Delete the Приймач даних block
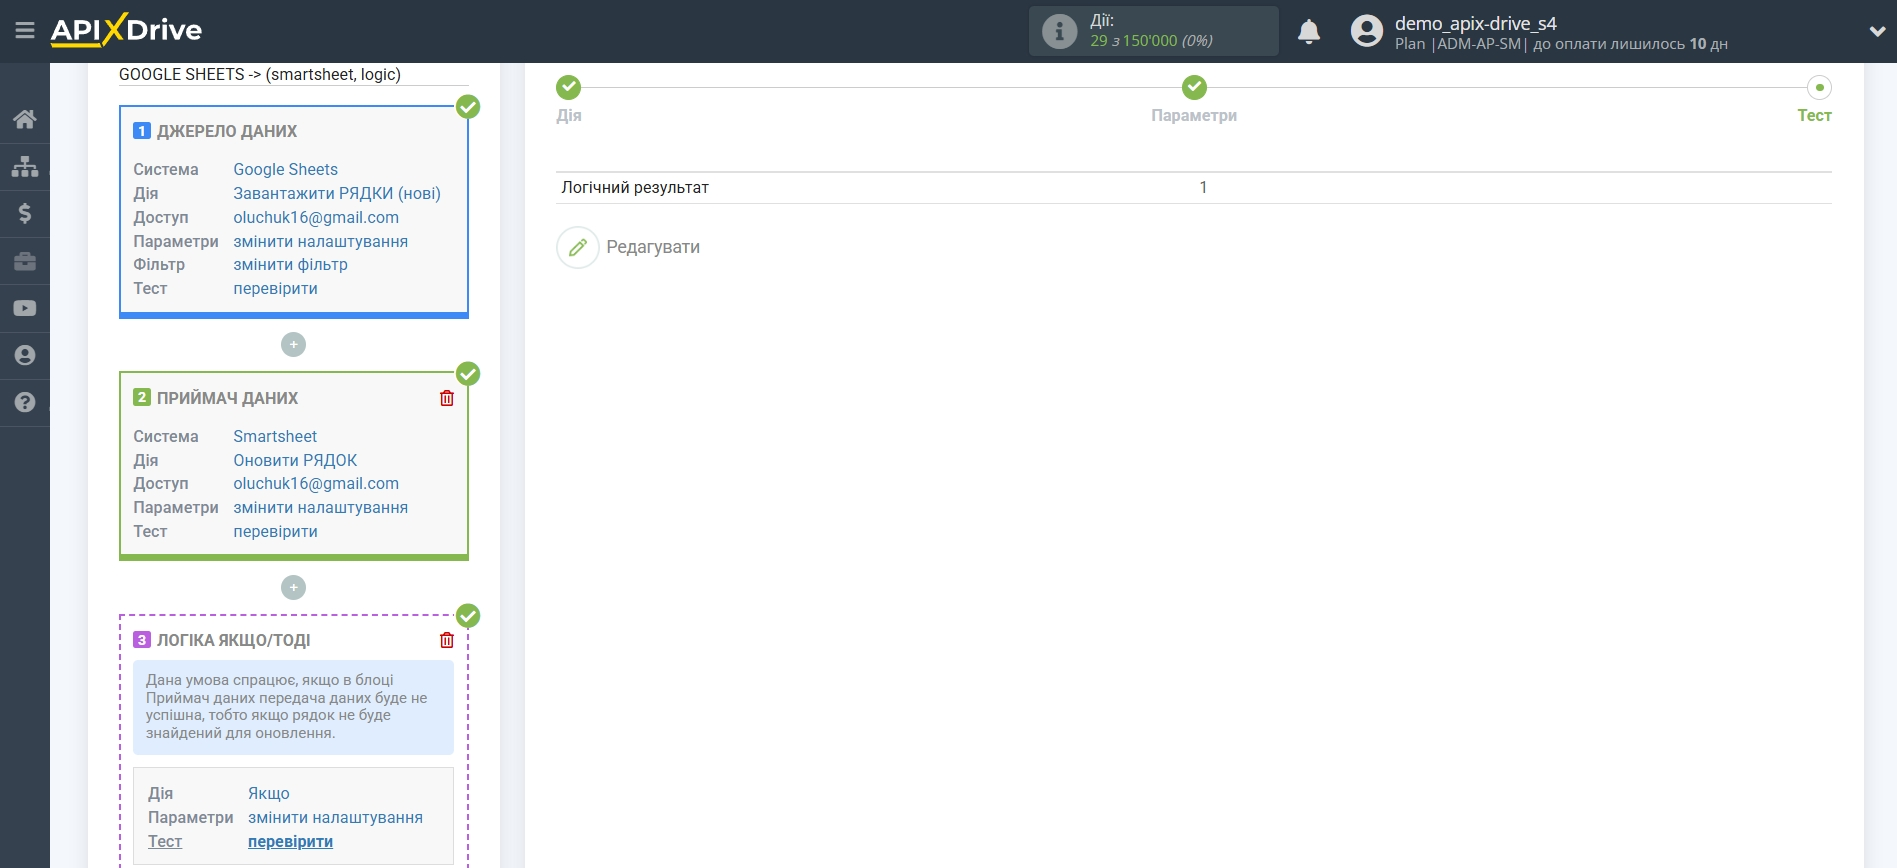 pos(447,398)
